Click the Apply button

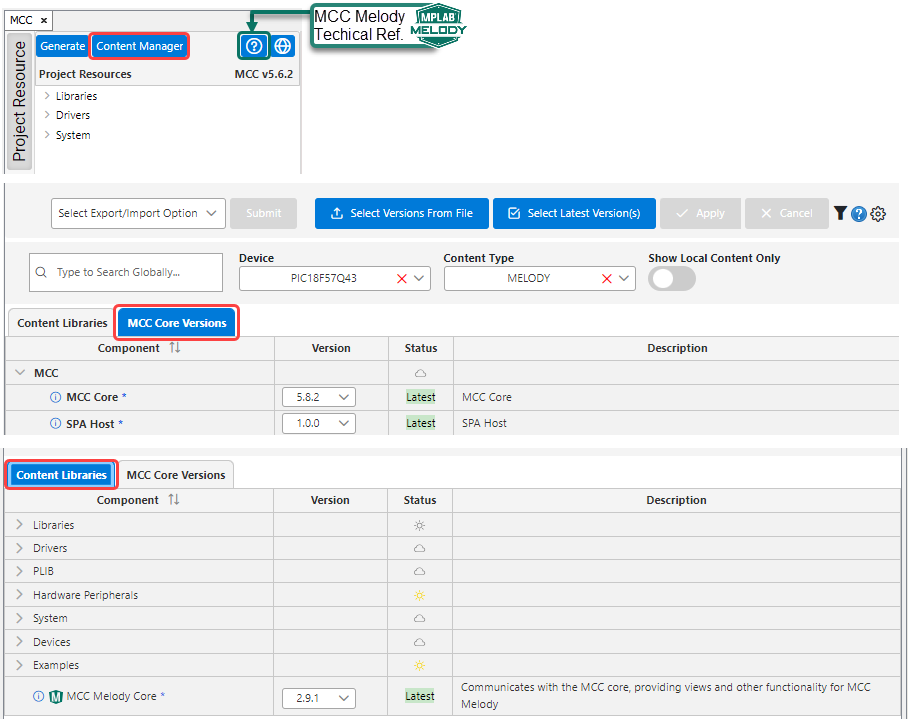click(701, 213)
